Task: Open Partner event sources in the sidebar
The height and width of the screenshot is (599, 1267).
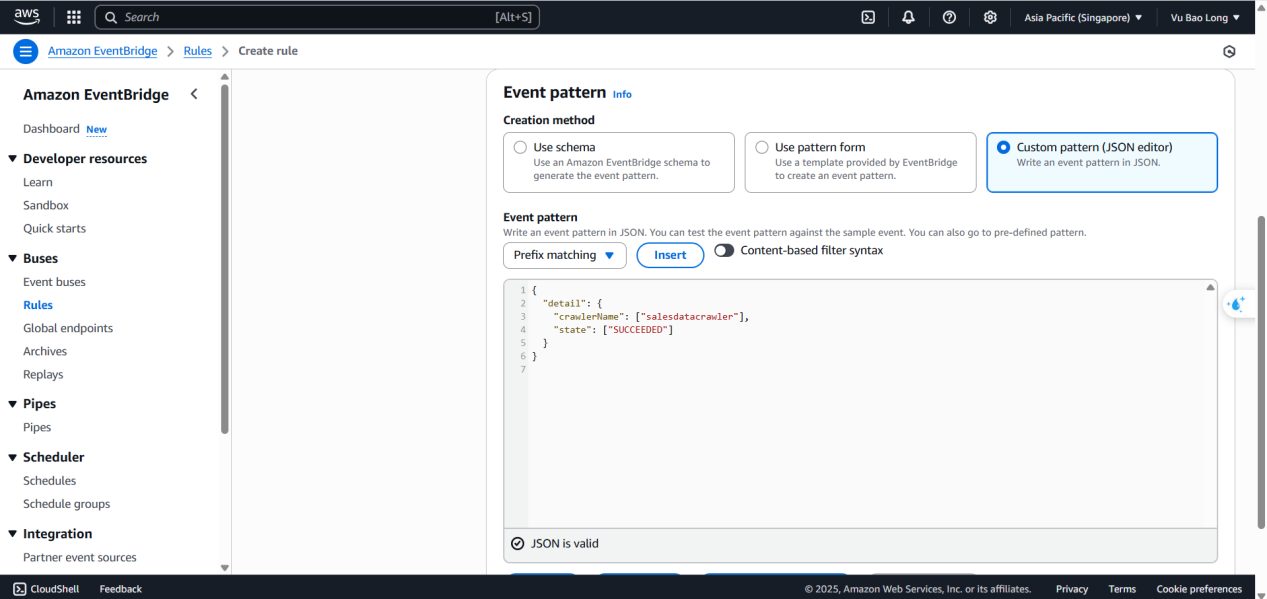Action: [80, 557]
